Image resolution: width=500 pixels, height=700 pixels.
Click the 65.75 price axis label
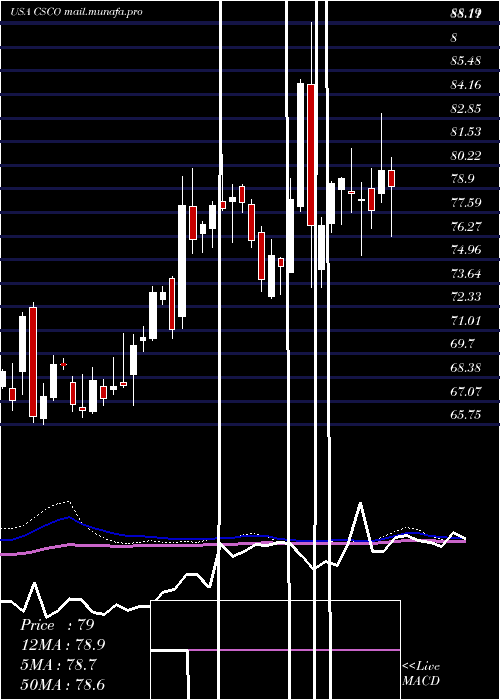coord(466,415)
